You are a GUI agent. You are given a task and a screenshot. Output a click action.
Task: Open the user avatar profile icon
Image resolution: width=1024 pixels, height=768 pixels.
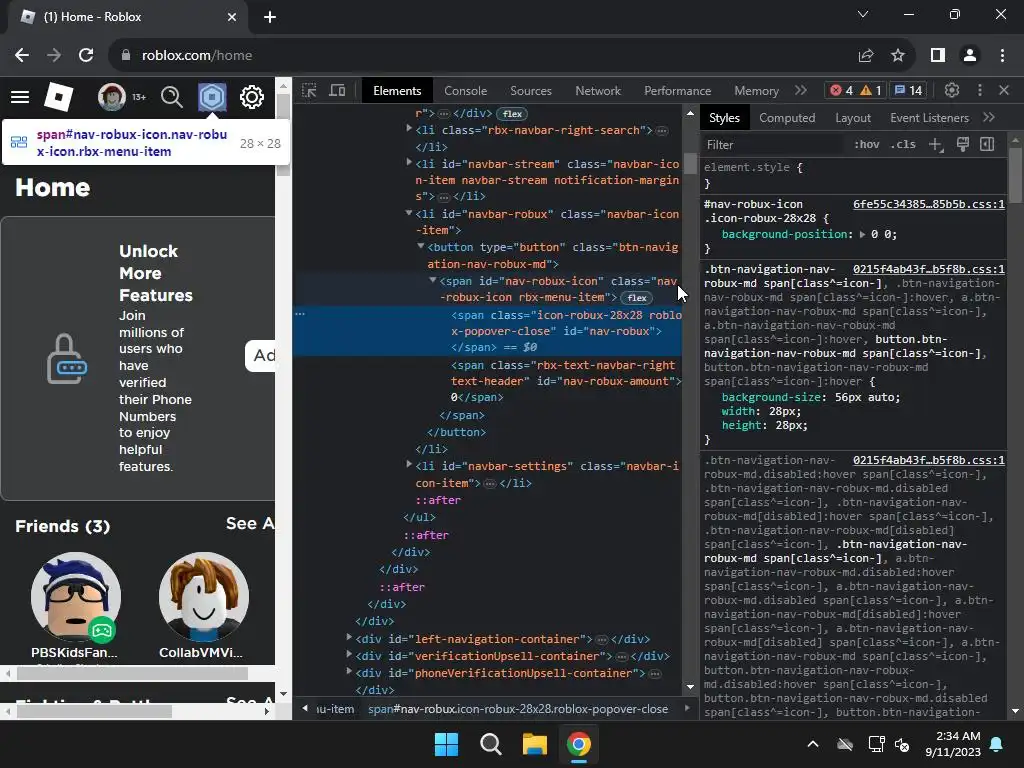[x=112, y=97]
